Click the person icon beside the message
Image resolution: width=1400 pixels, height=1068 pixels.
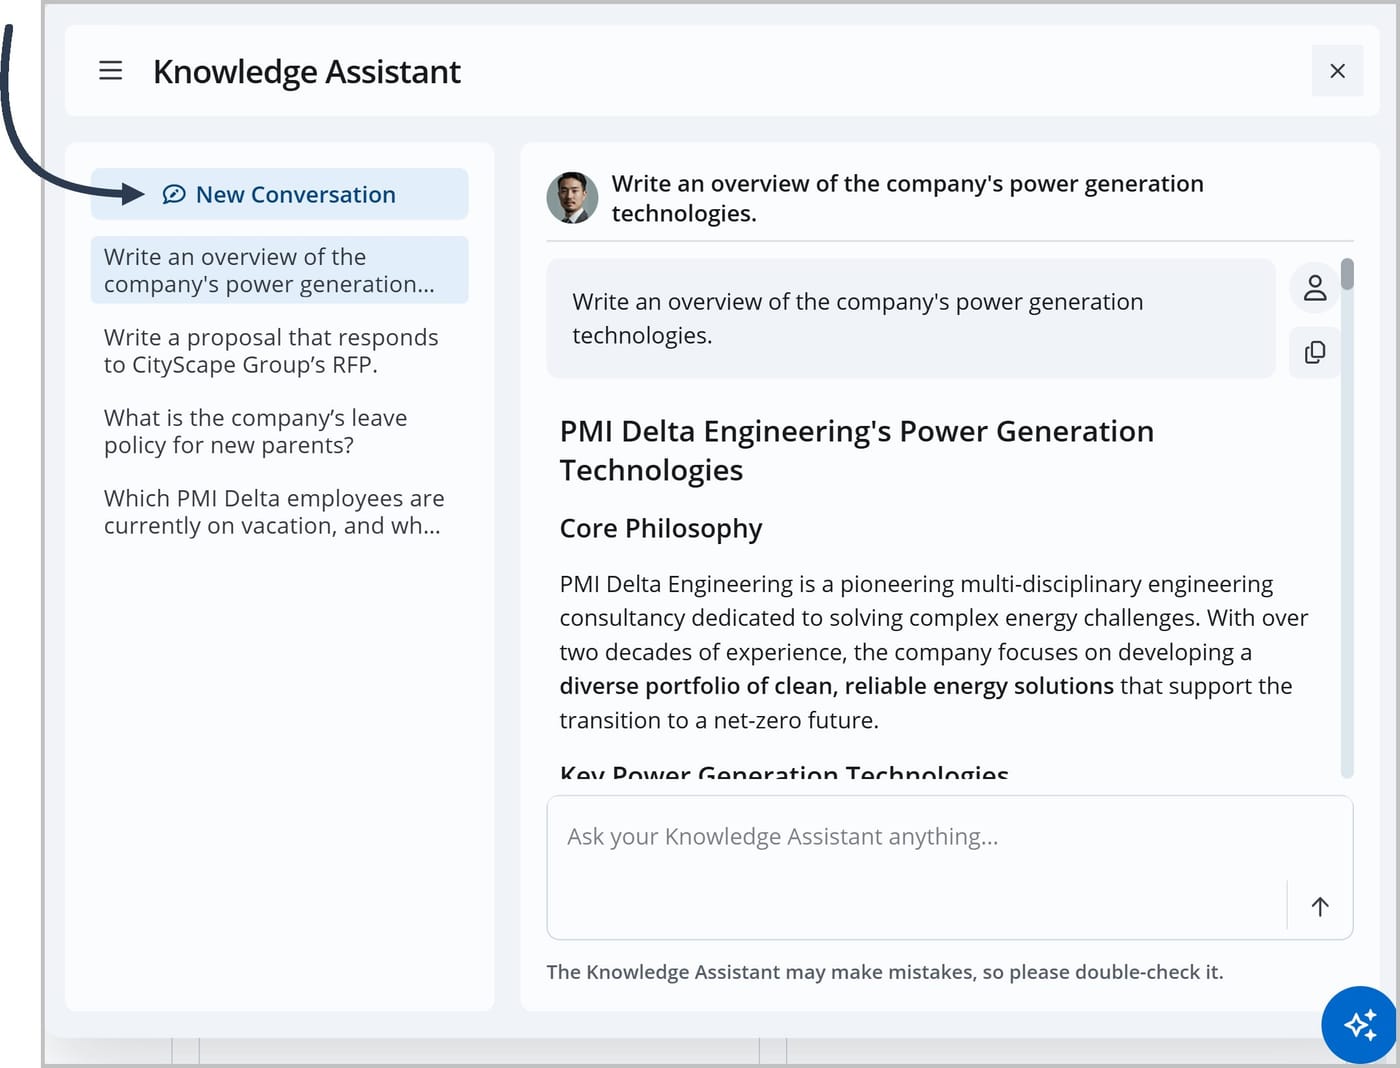pyautogui.click(x=1315, y=288)
